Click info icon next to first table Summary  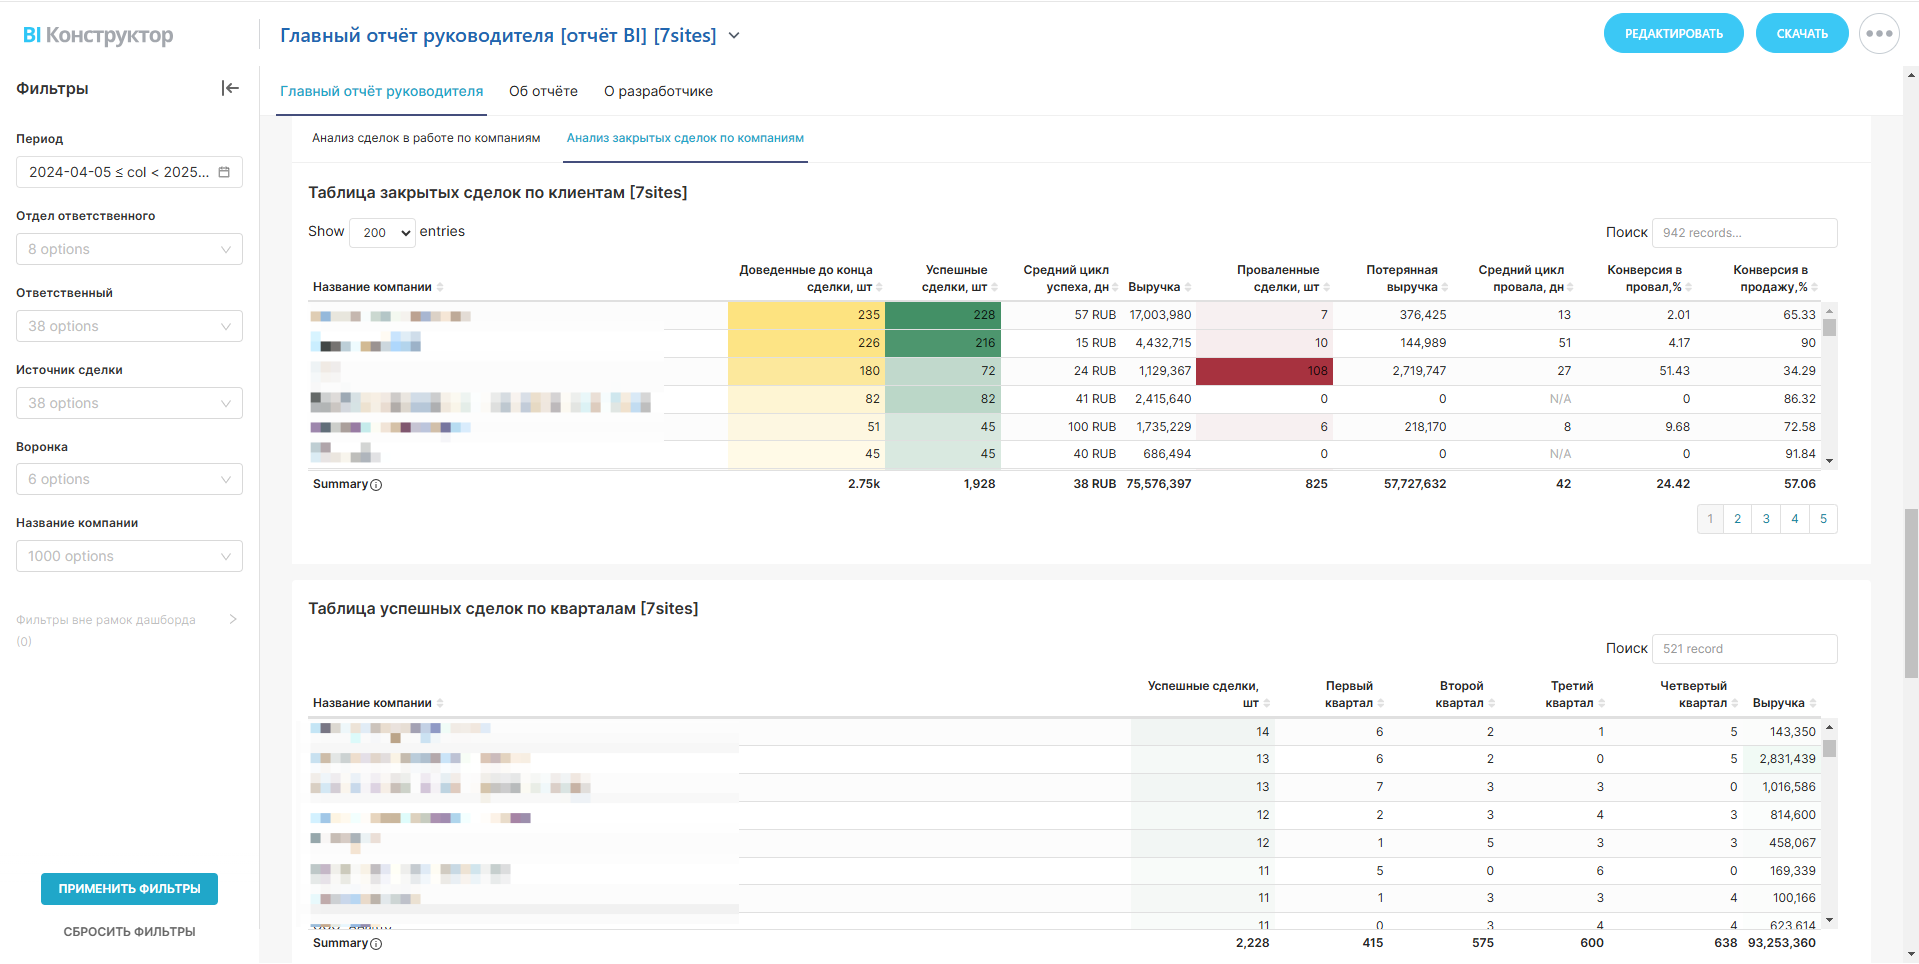click(376, 485)
